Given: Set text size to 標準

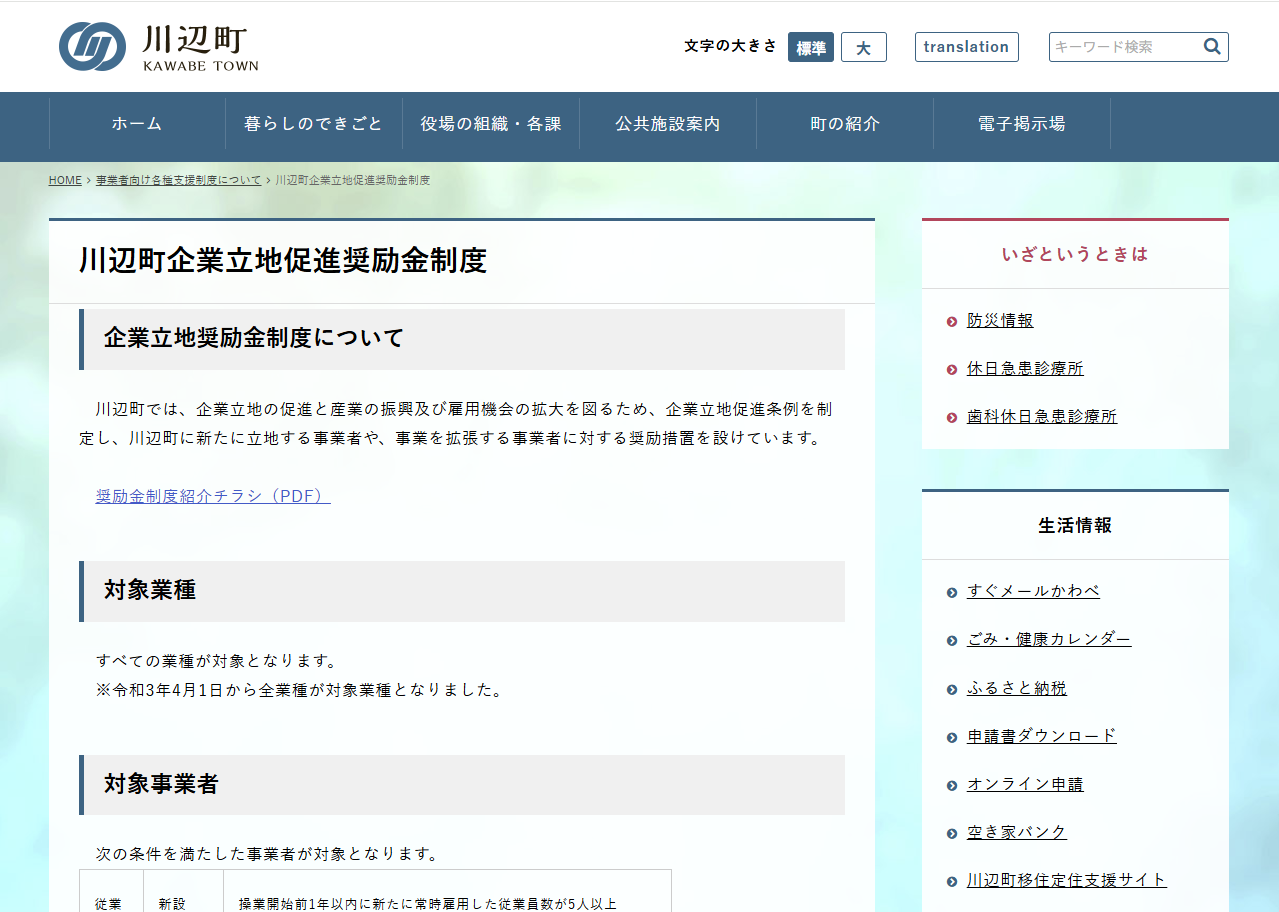Looking at the screenshot, I should tap(811, 47).
